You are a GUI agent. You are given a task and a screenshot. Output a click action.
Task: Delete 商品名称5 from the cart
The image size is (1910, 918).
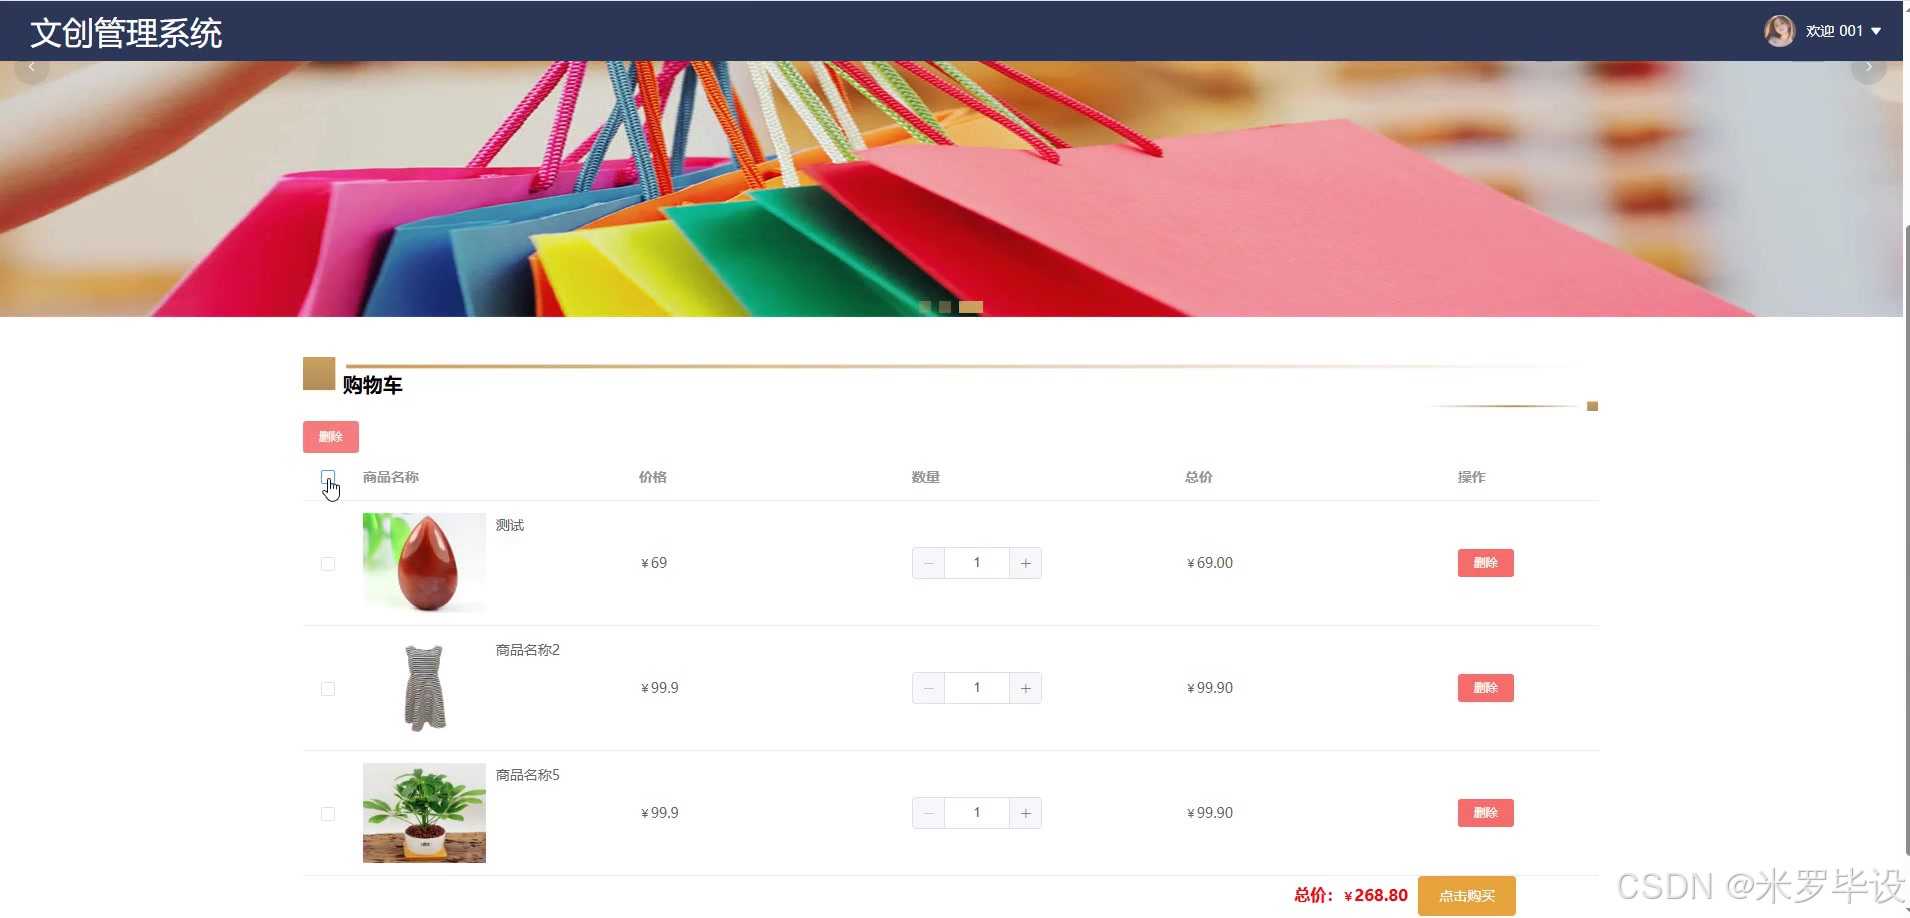(1486, 813)
